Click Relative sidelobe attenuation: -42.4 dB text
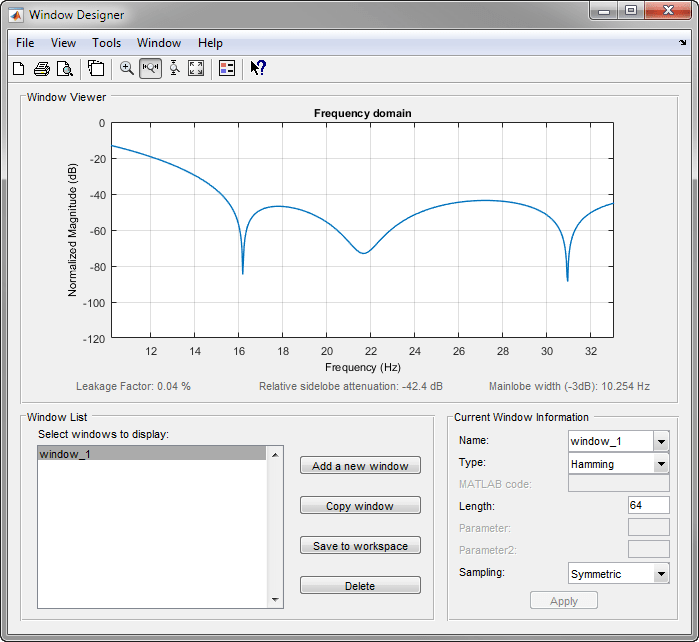 click(x=351, y=386)
